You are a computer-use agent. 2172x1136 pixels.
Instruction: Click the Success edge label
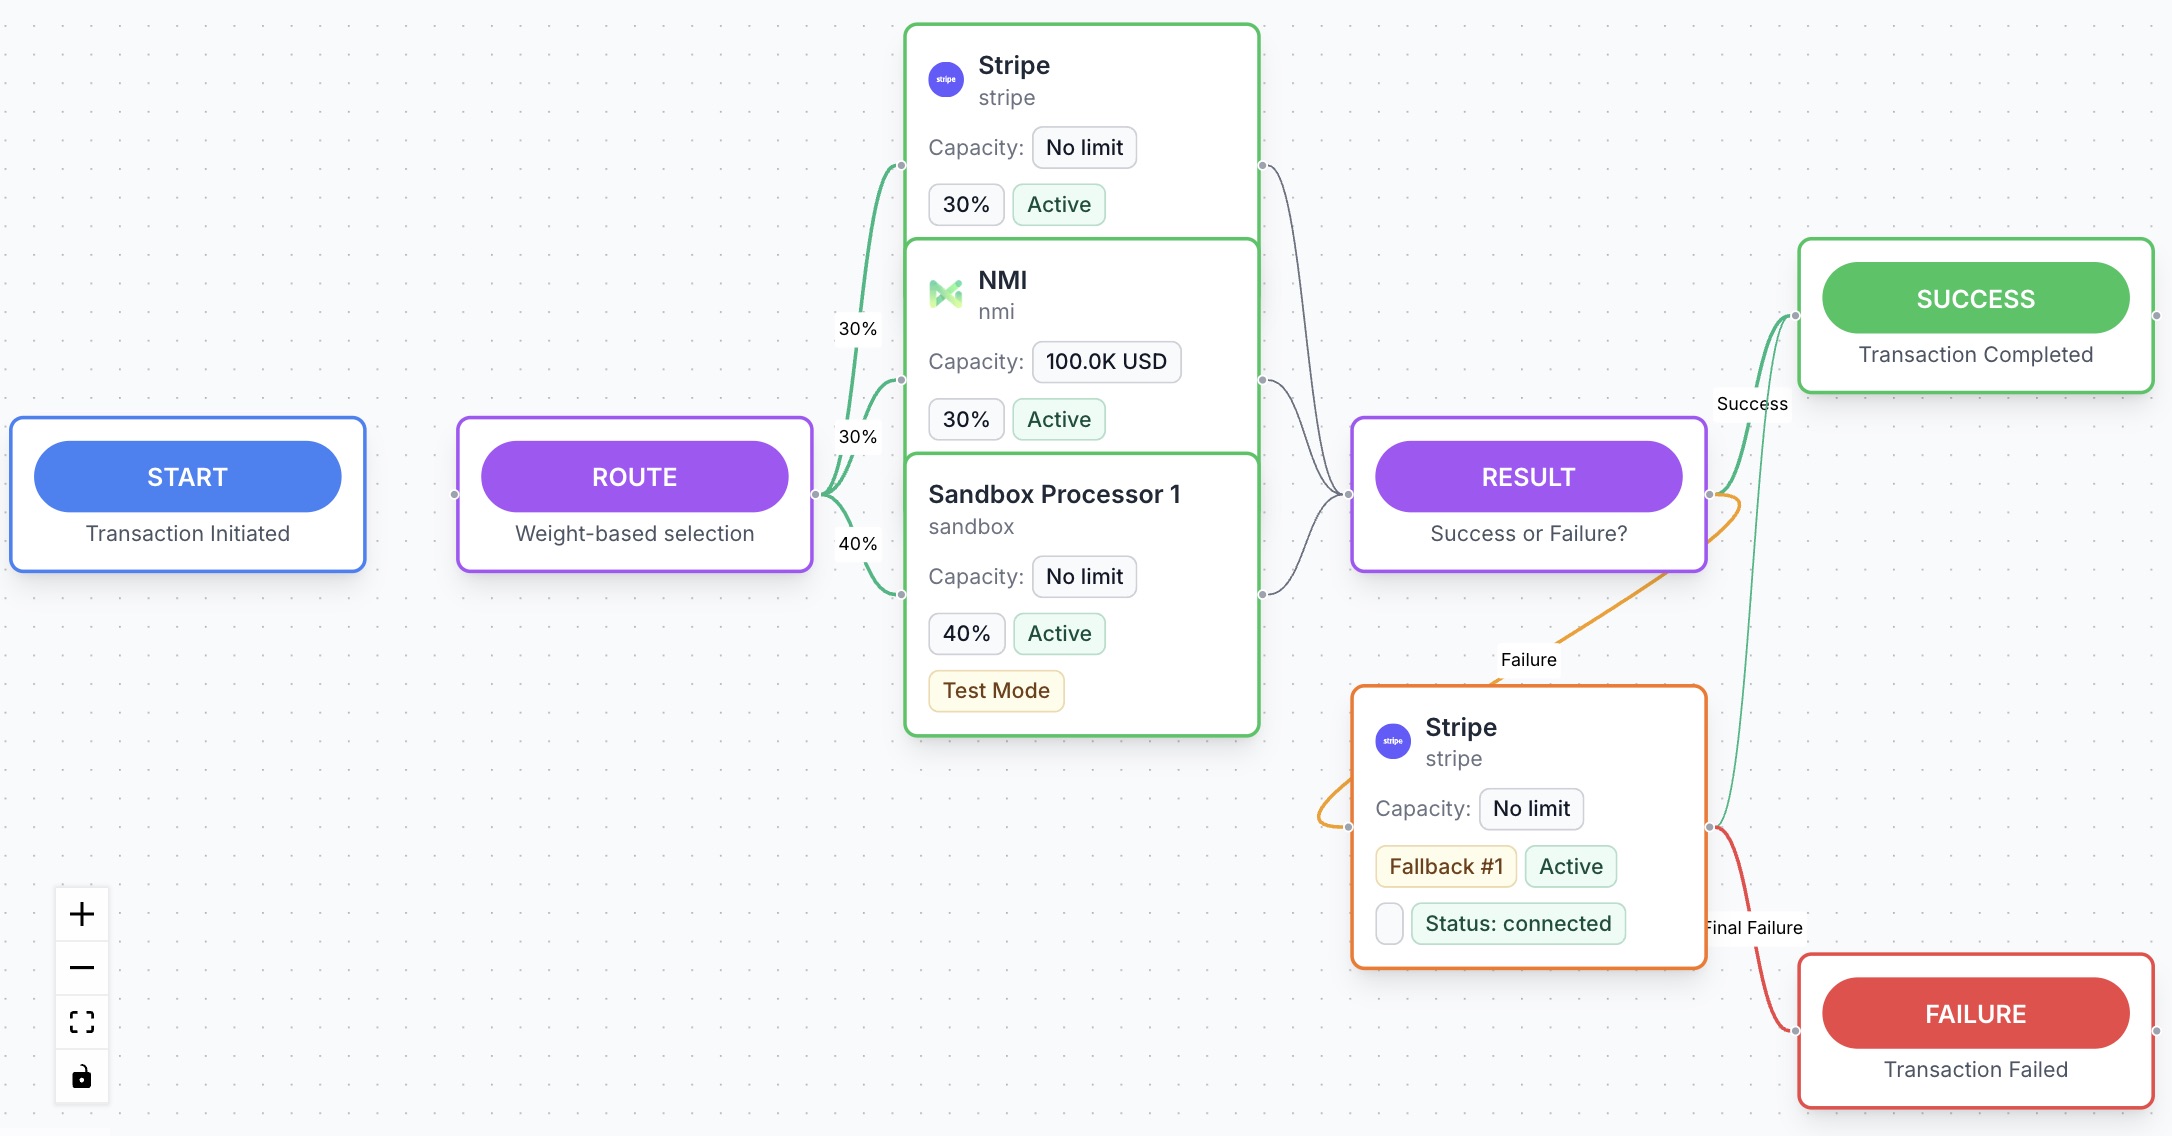(x=1752, y=404)
